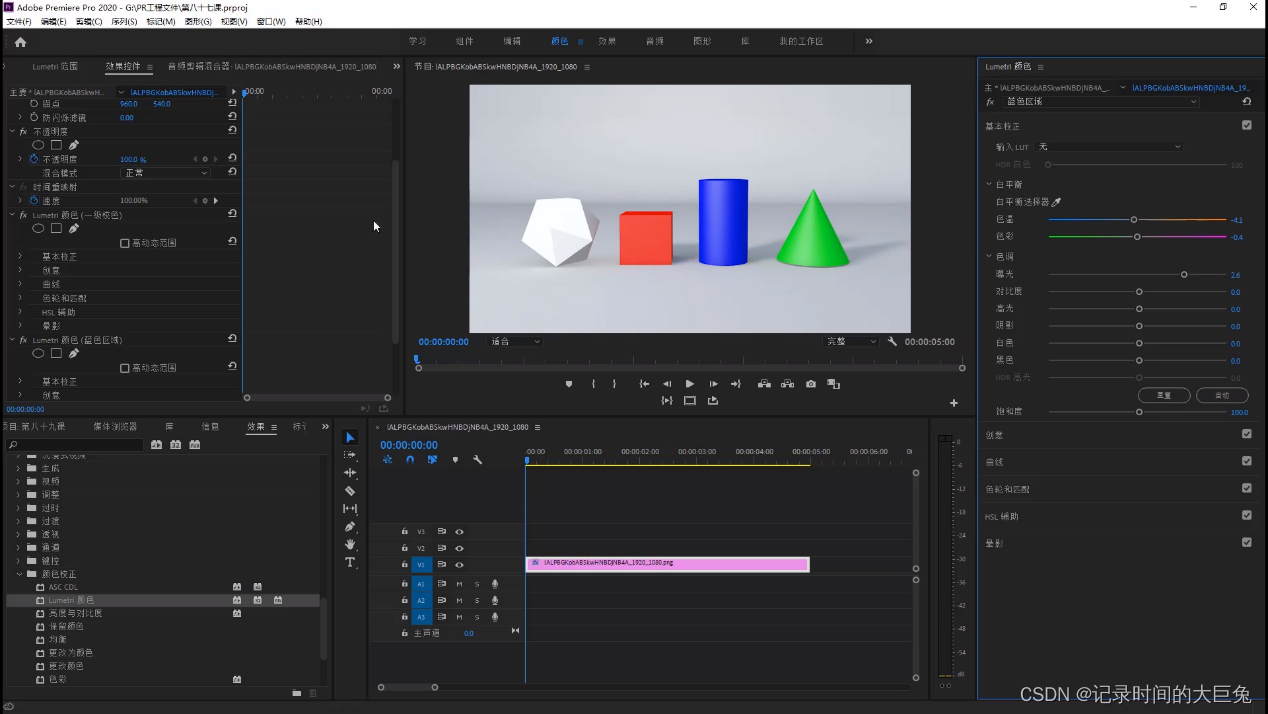Open the 输入 LUT dropdown
This screenshot has width=1268, height=714.
[x=1109, y=147]
